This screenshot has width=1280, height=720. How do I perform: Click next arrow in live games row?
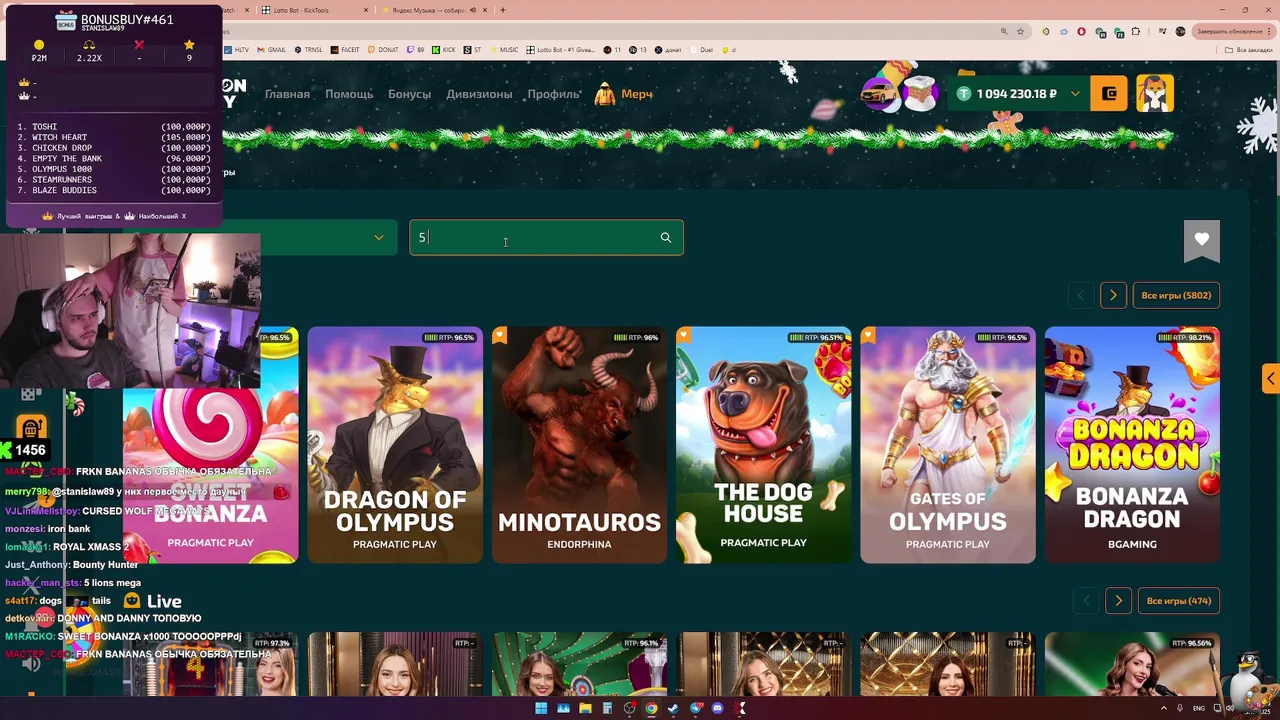[x=1118, y=601]
